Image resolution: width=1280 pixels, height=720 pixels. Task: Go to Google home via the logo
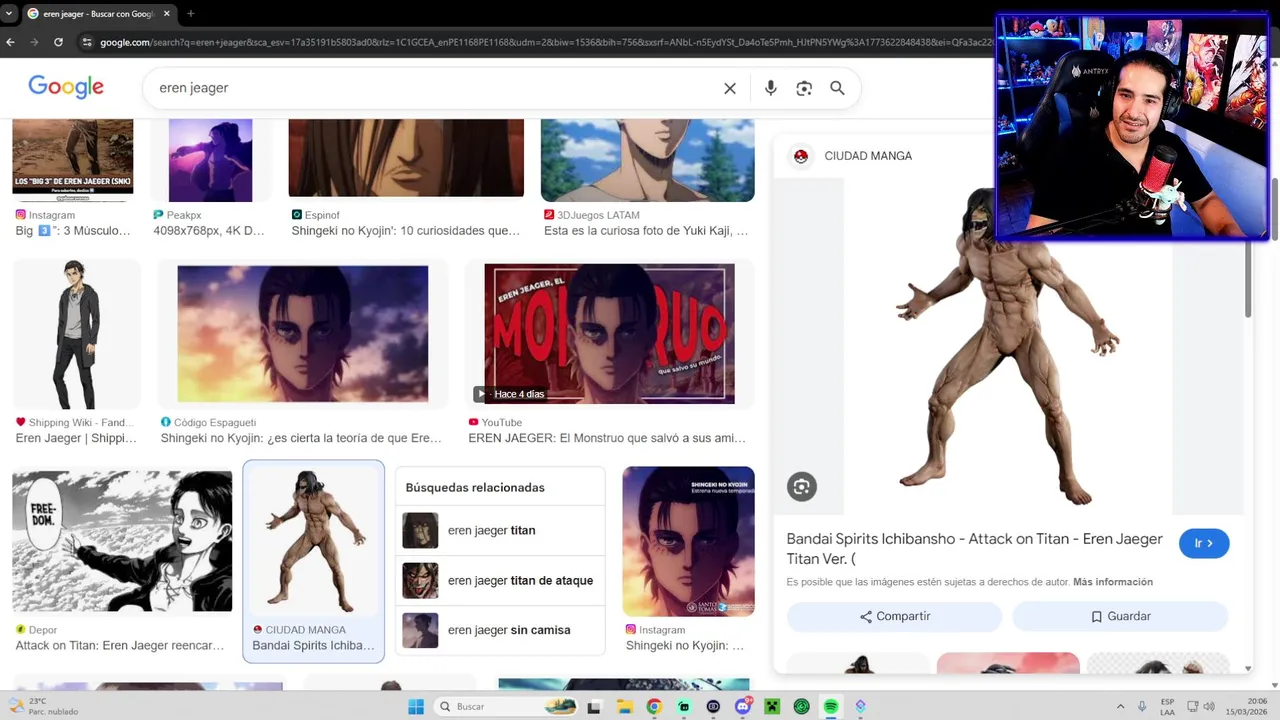[x=66, y=87]
